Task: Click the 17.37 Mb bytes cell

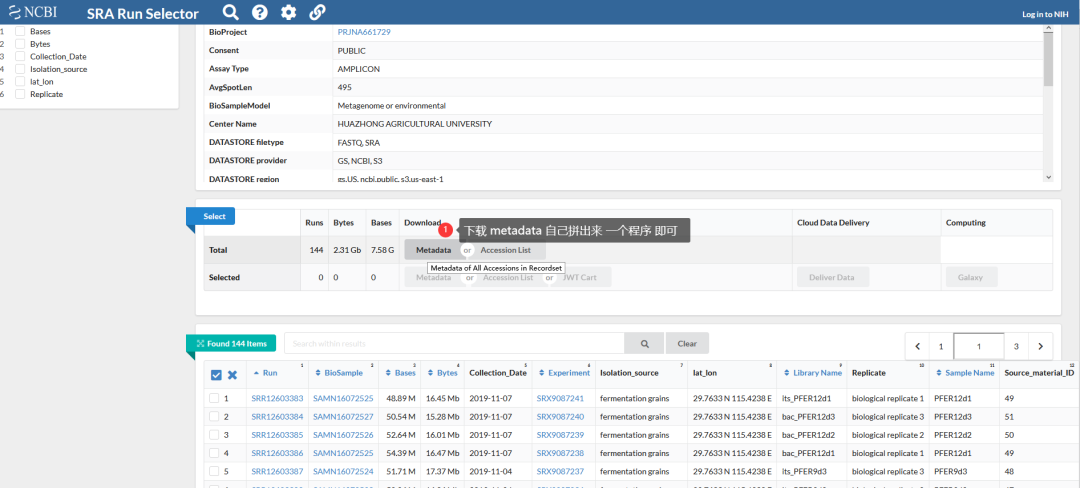Action: 442,471
